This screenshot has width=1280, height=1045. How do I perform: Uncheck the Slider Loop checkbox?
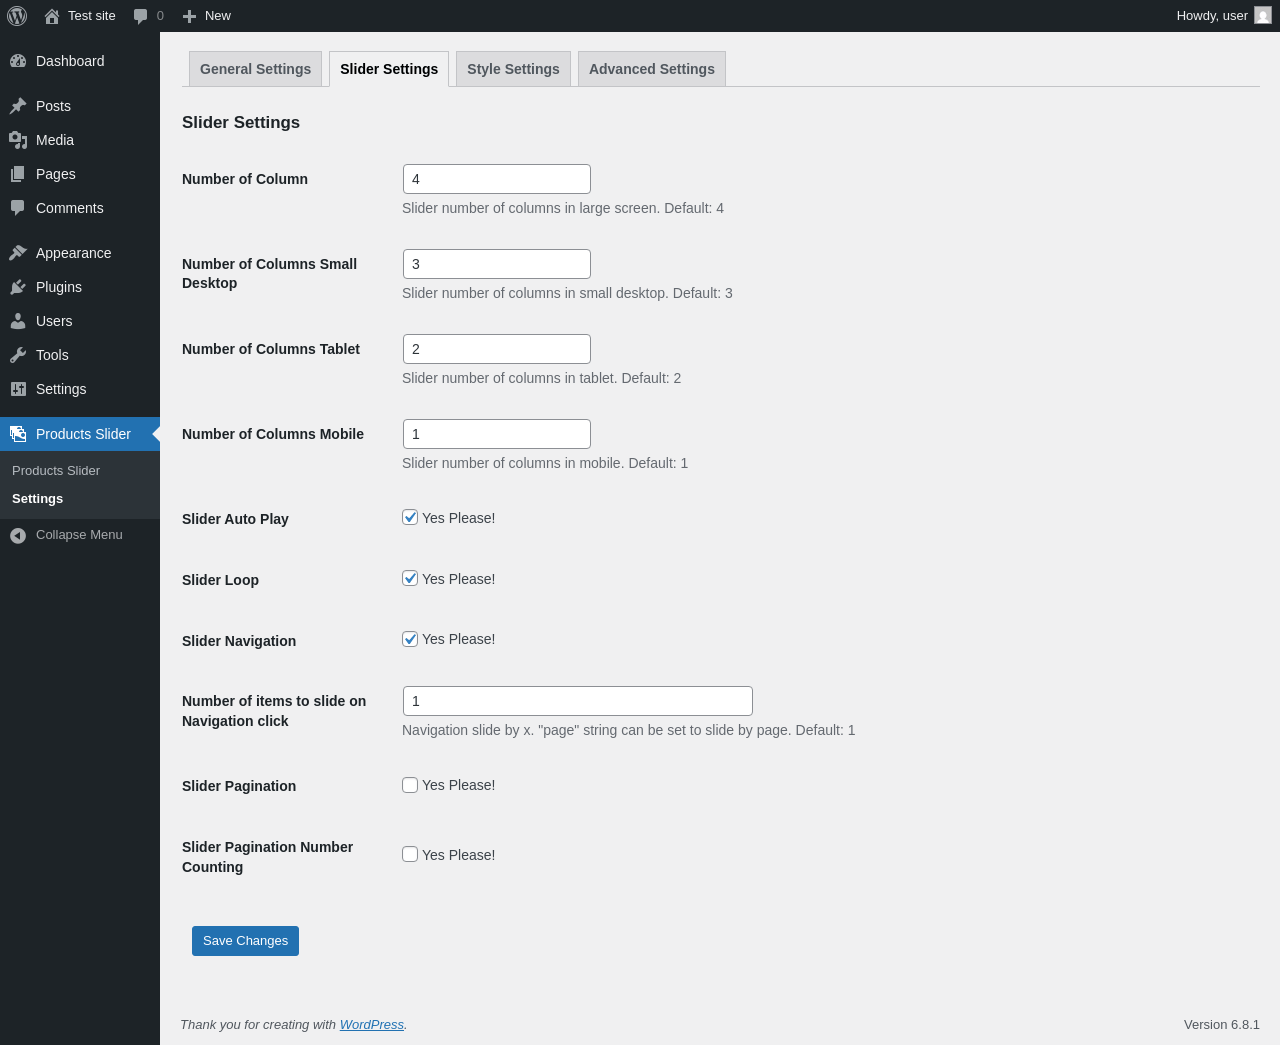(x=410, y=578)
